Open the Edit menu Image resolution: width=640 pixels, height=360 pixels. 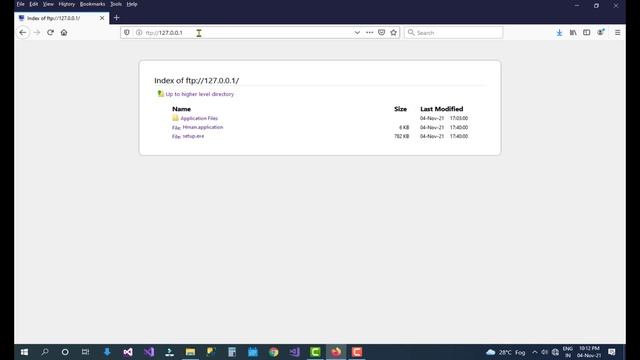33,4
